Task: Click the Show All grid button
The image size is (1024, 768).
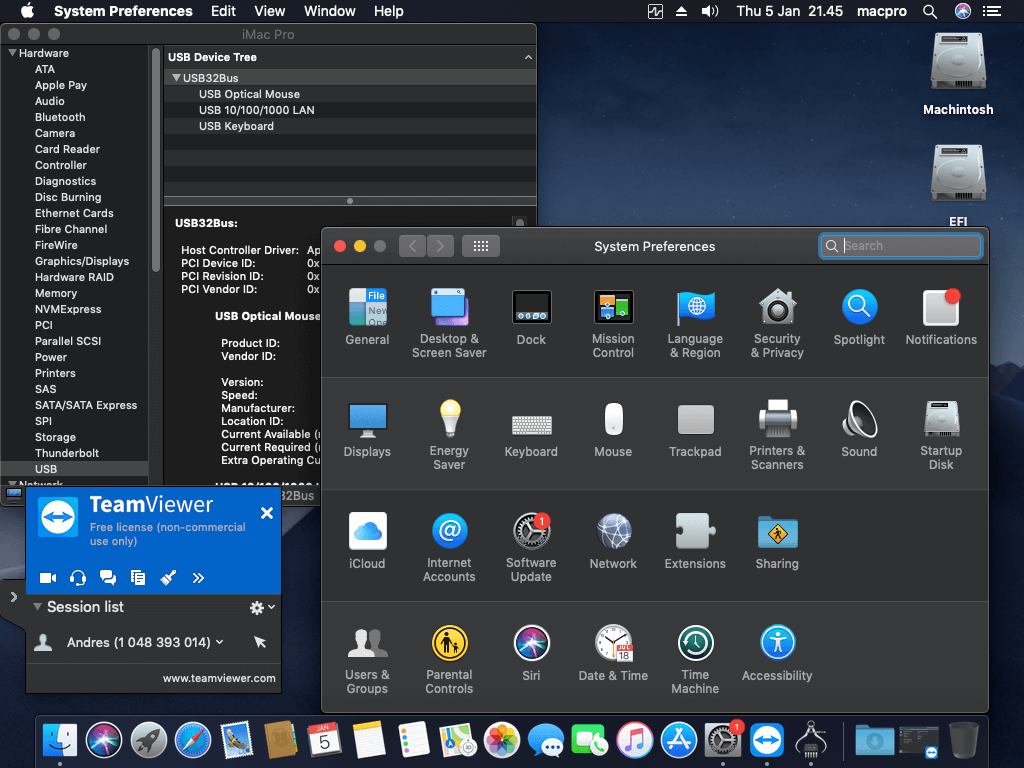Action: (x=481, y=246)
